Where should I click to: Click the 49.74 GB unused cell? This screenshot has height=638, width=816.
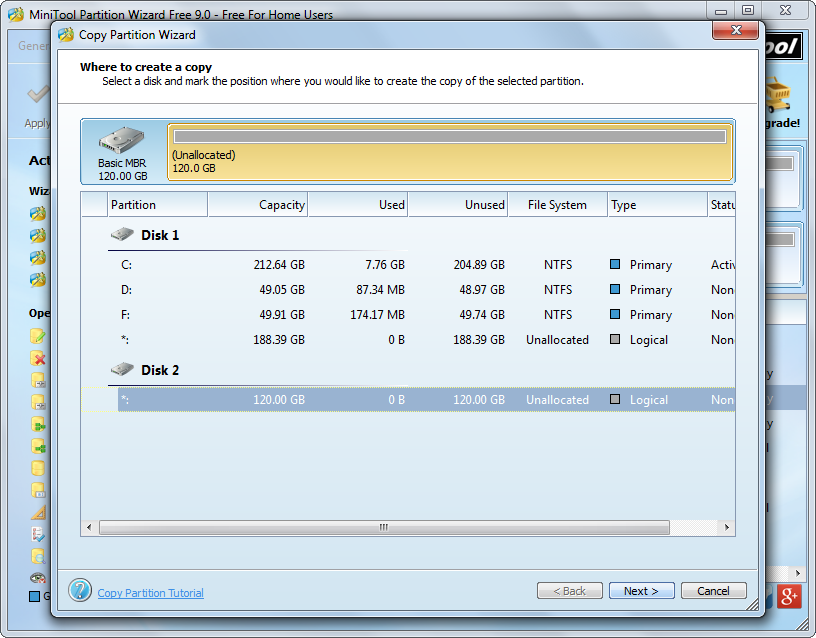pyautogui.click(x=482, y=314)
